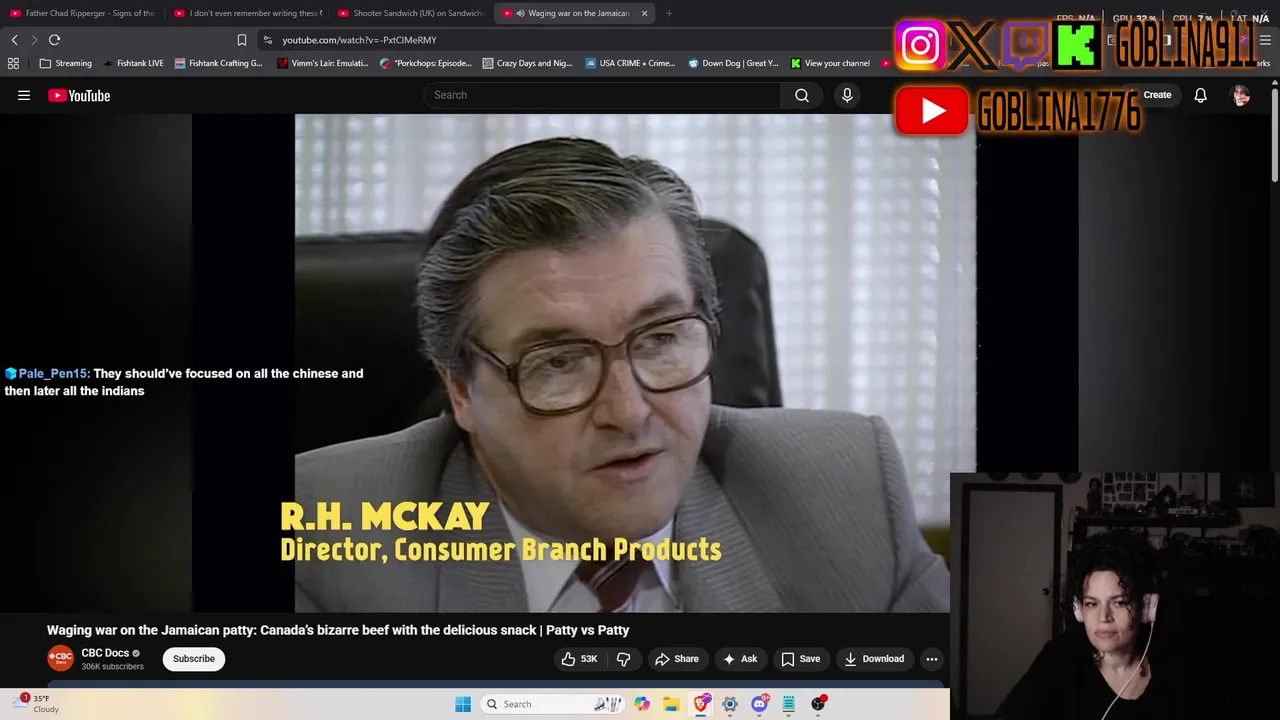The width and height of the screenshot is (1280, 720).
Task: Open the Vimm's Lair: Emulati... bookmark
Action: point(323,63)
